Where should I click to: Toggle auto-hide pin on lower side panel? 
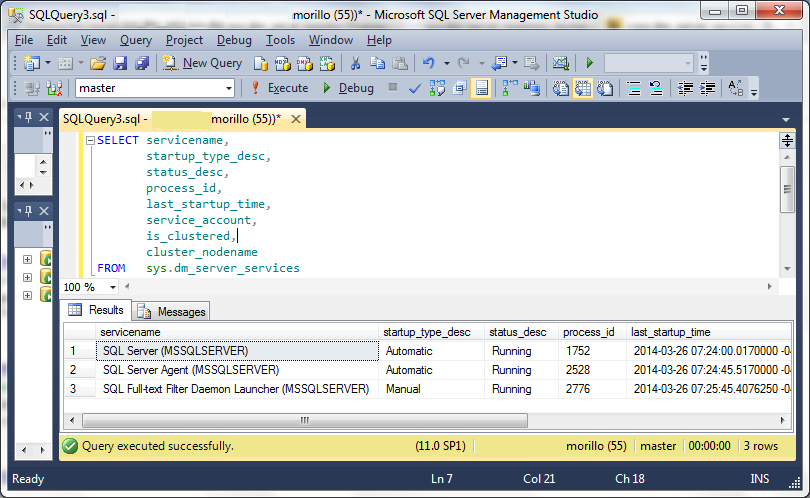tap(28, 211)
